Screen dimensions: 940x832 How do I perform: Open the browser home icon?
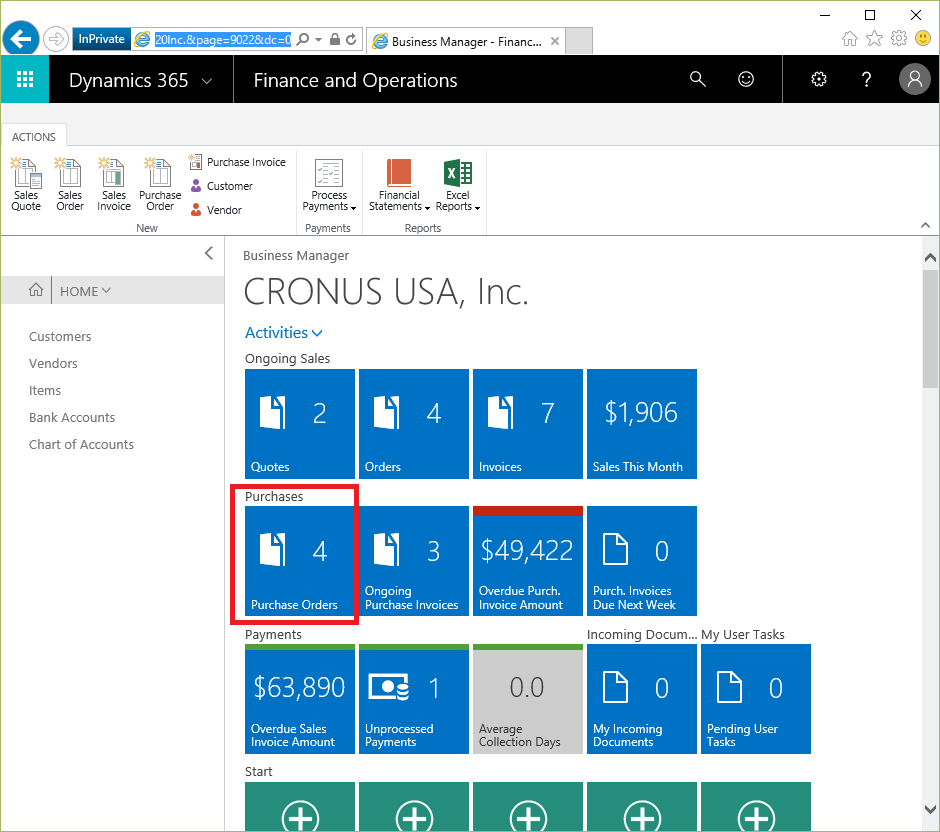point(849,39)
